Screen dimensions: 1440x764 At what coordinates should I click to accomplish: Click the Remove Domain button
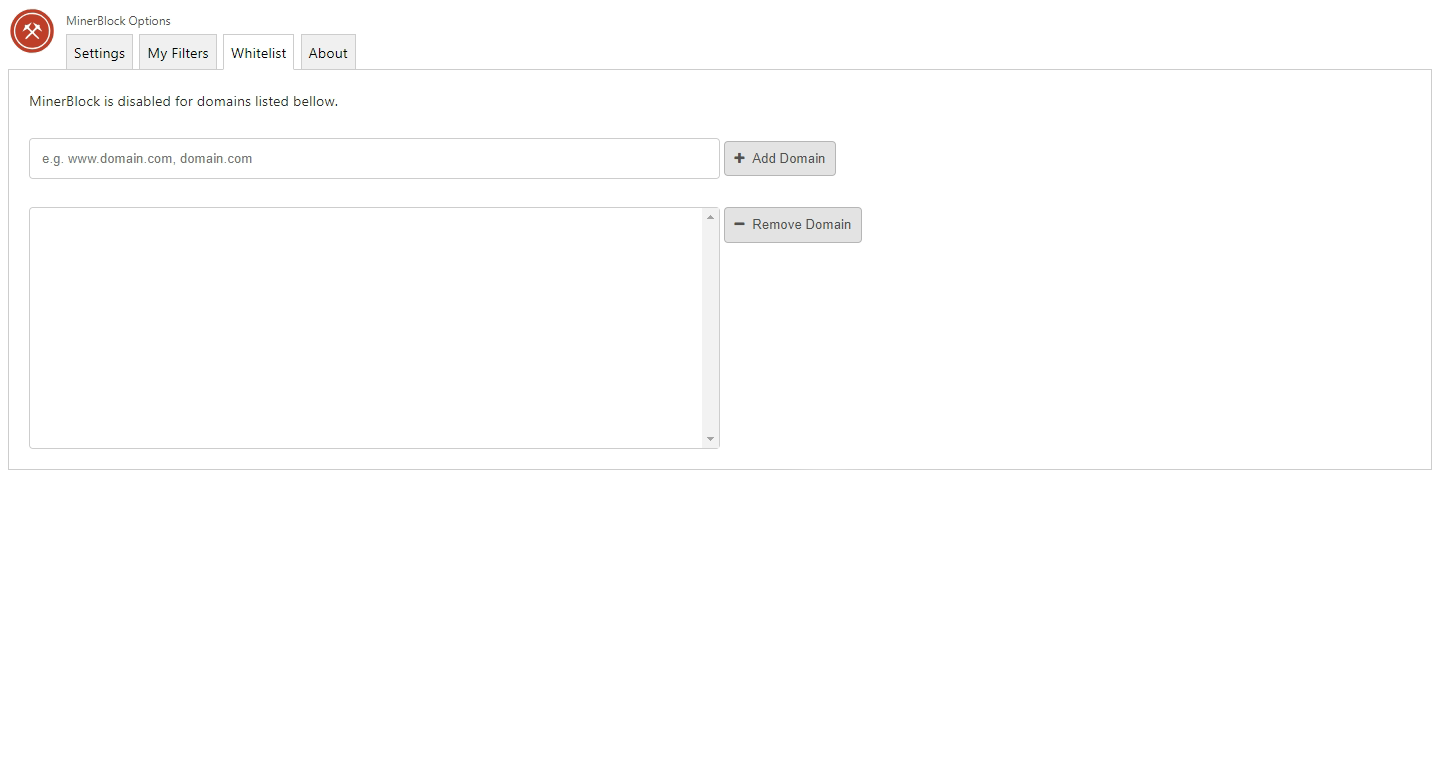pyautogui.click(x=793, y=224)
